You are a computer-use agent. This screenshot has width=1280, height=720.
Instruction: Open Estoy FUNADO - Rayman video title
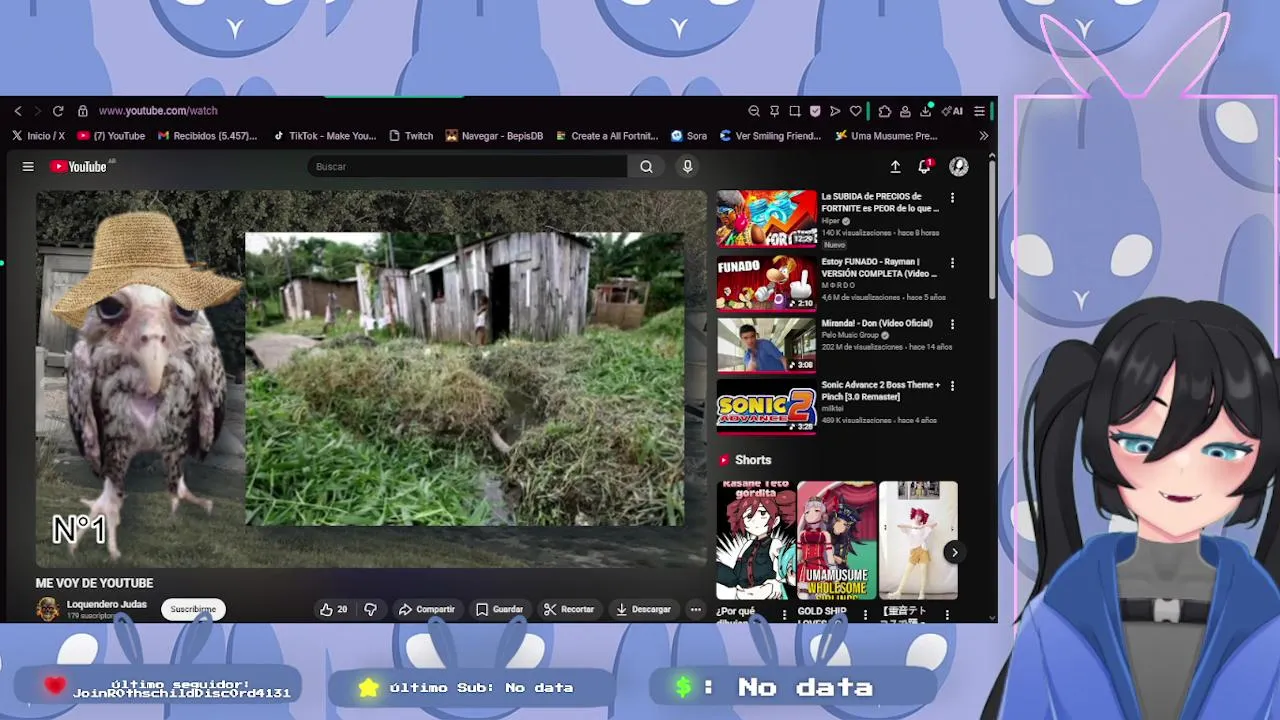tap(879, 268)
